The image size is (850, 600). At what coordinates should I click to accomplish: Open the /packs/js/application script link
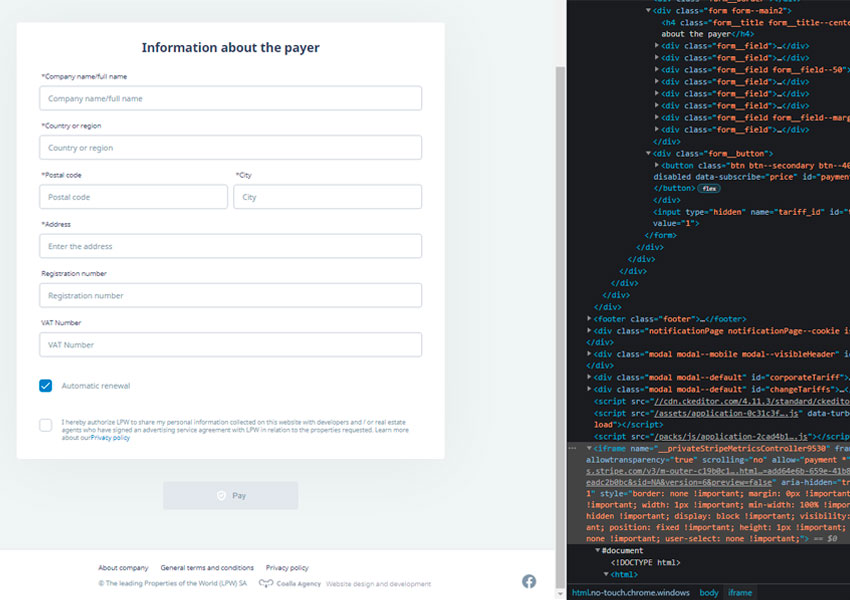pos(730,436)
